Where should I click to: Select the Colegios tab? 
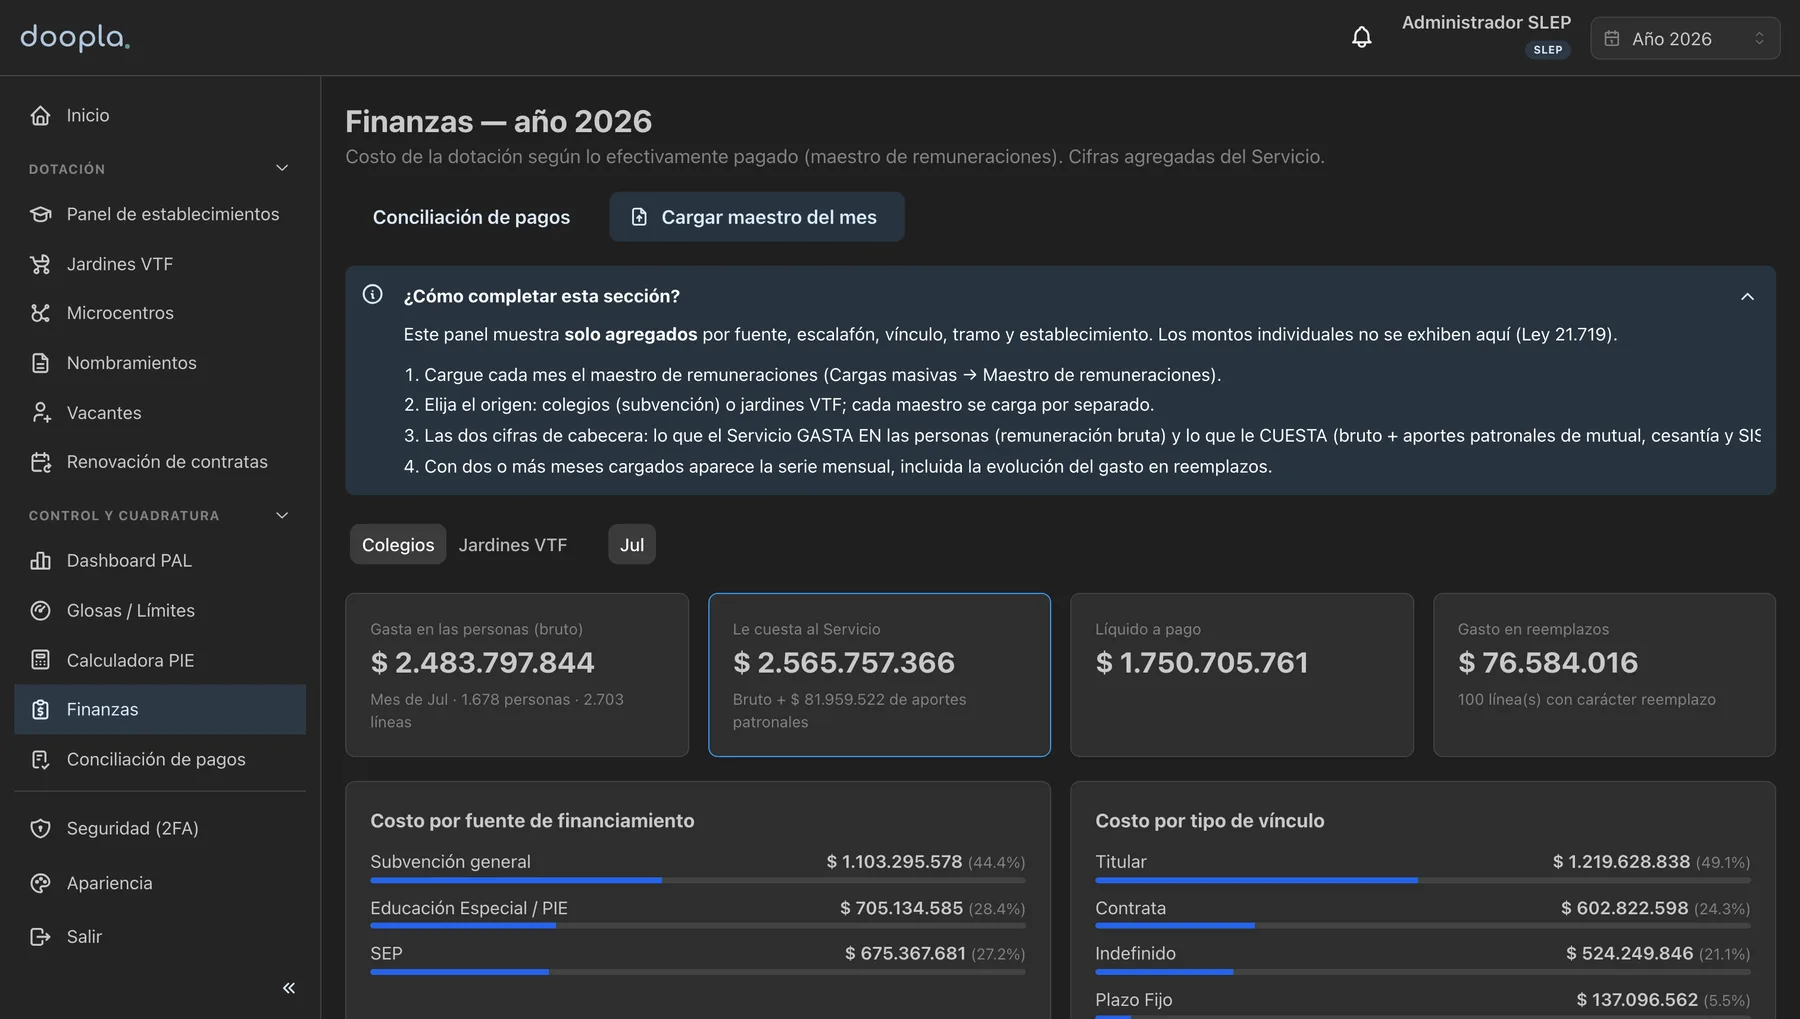(x=398, y=545)
